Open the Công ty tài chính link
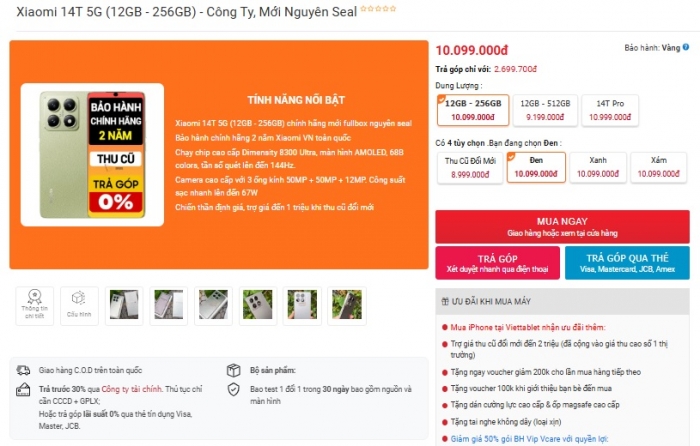Image resolution: width=700 pixels, height=446 pixels. pos(132,389)
